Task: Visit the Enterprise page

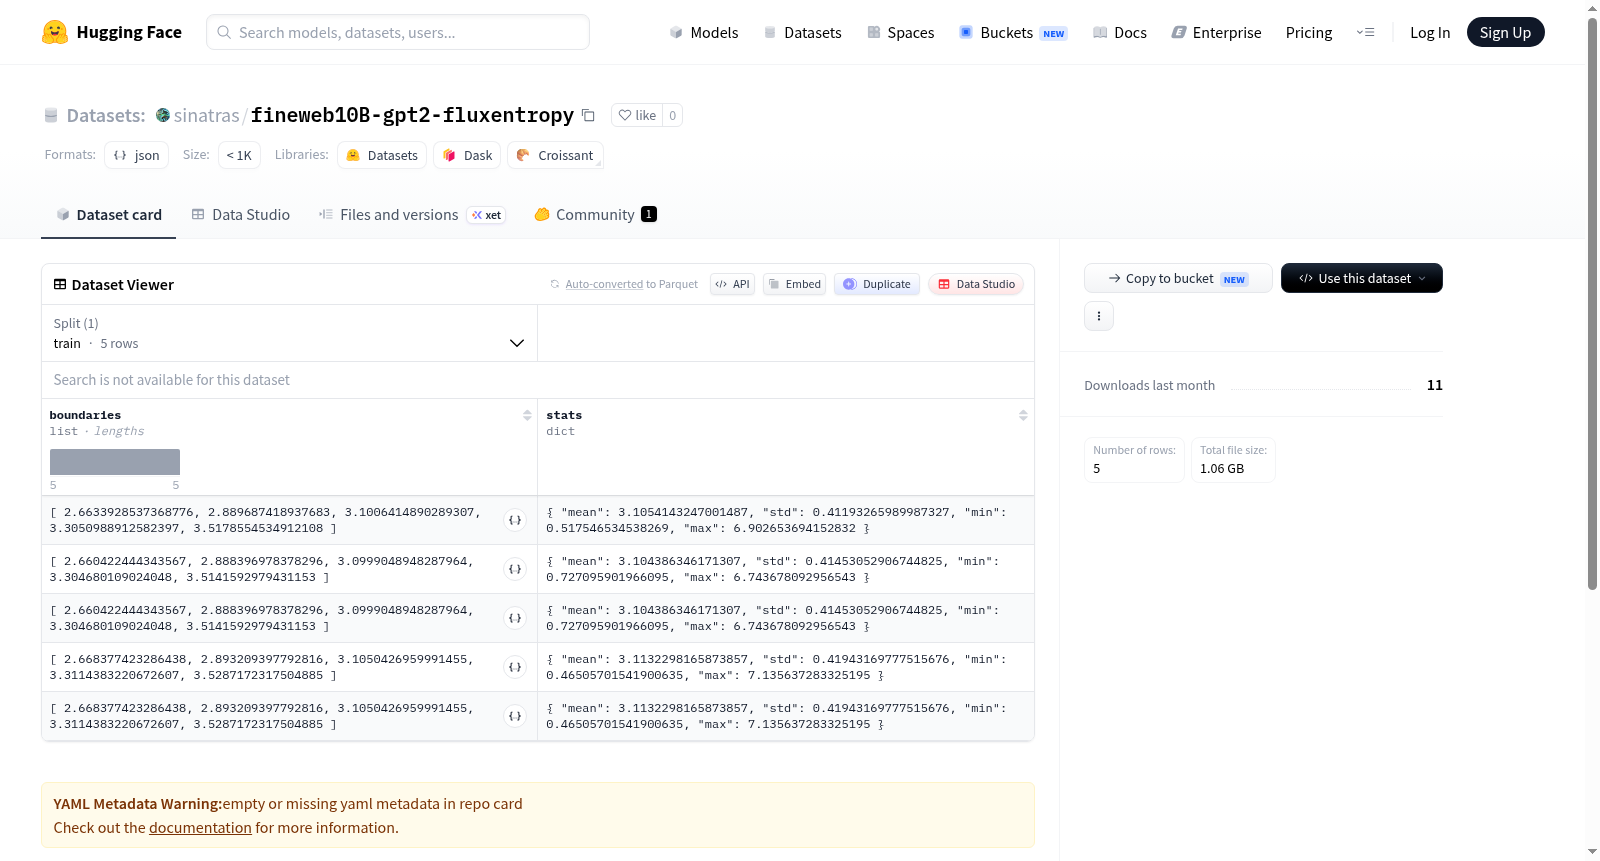Action: tap(1216, 33)
